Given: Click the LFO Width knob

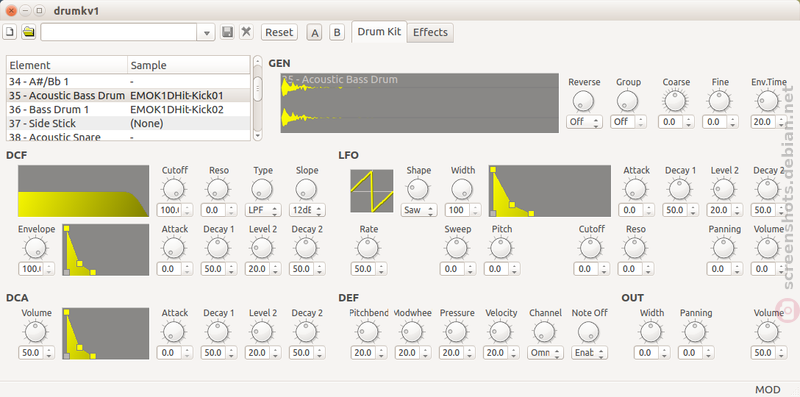Looking at the screenshot, I should [x=462, y=190].
